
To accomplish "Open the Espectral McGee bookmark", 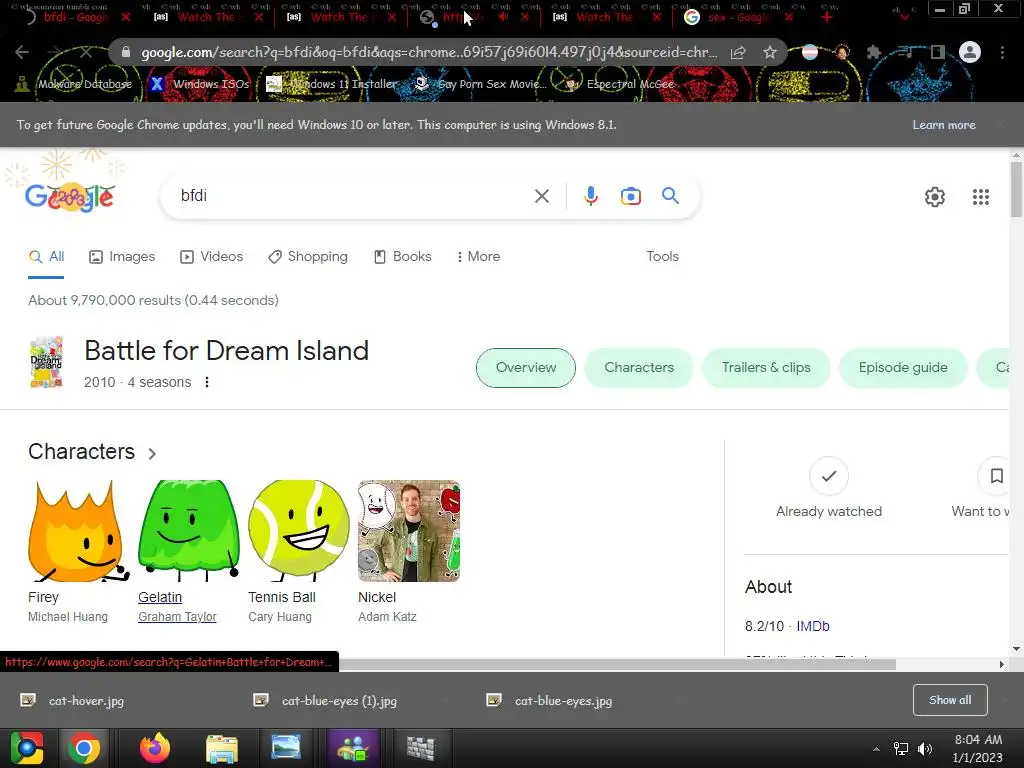I will (619, 84).
